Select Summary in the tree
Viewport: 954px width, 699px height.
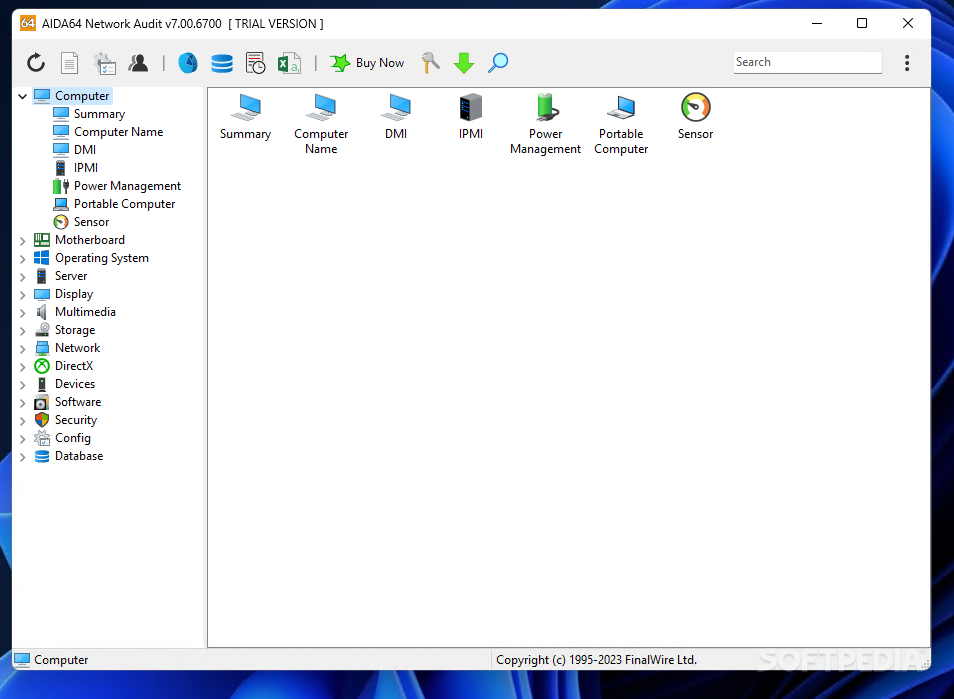(99, 114)
